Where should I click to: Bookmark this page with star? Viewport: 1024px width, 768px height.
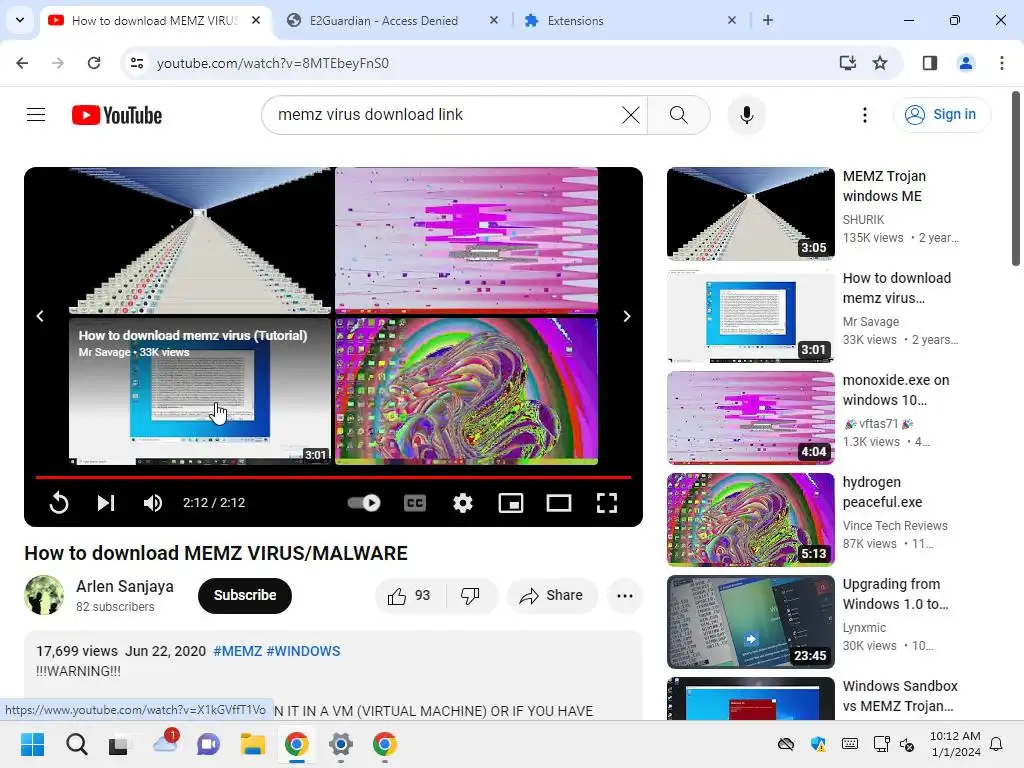pos(880,63)
